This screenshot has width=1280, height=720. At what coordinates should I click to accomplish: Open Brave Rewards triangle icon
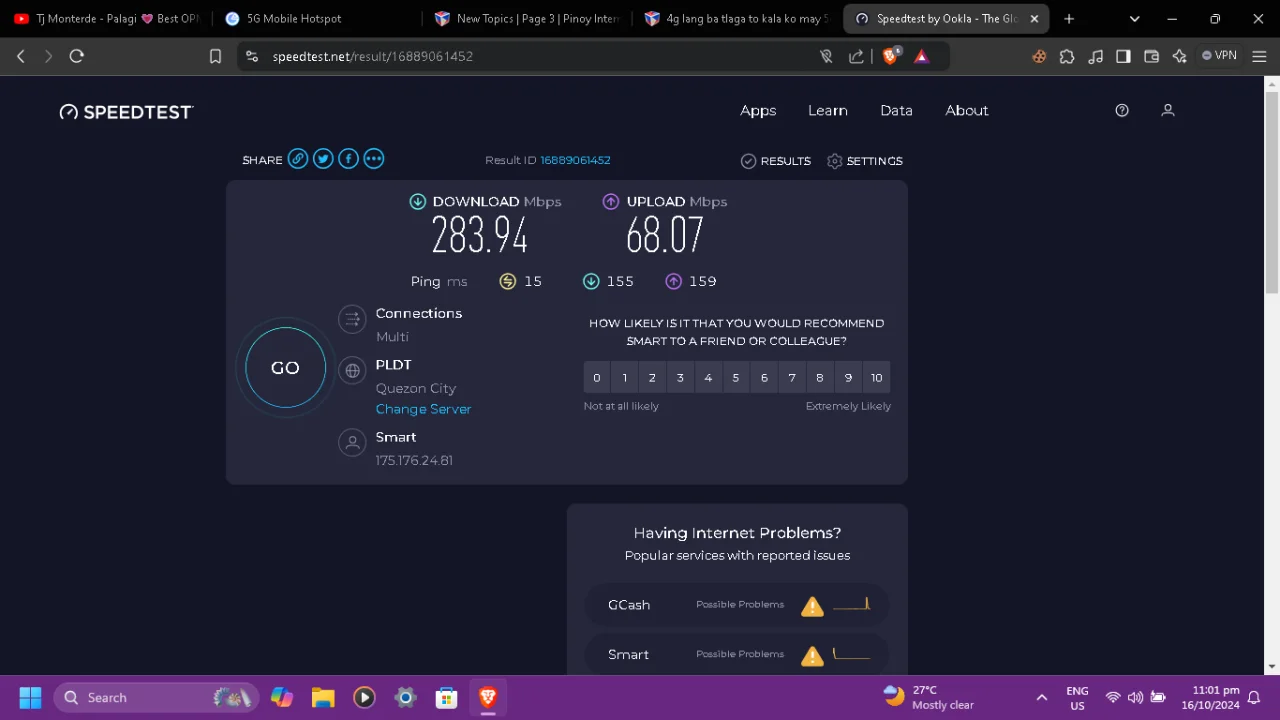(922, 57)
